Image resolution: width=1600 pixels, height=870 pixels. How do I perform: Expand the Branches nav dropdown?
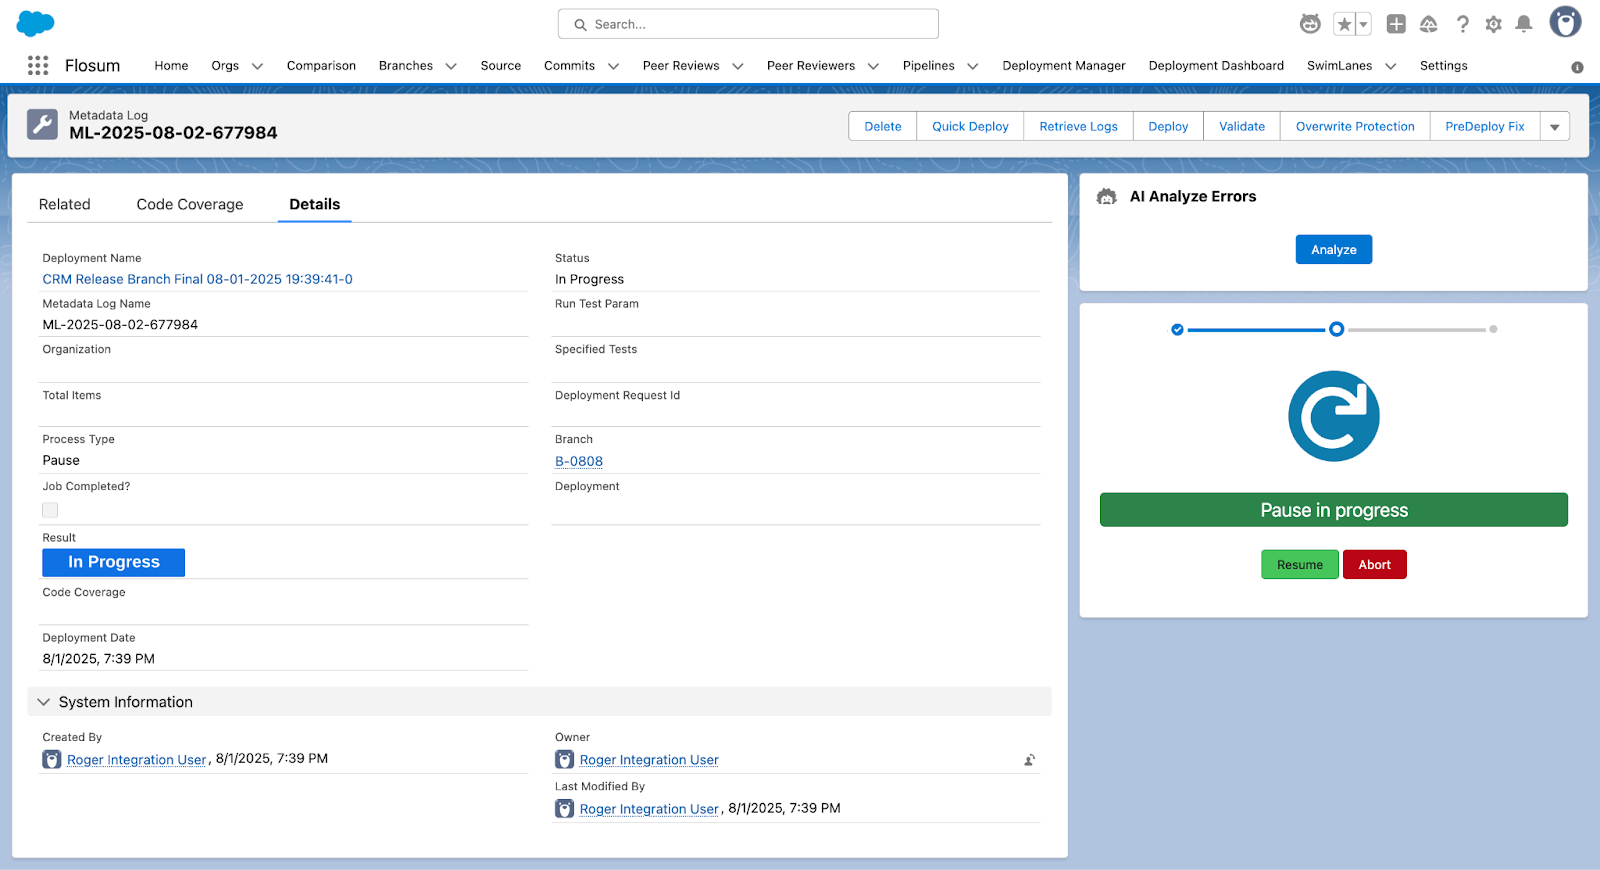point(451,66)
